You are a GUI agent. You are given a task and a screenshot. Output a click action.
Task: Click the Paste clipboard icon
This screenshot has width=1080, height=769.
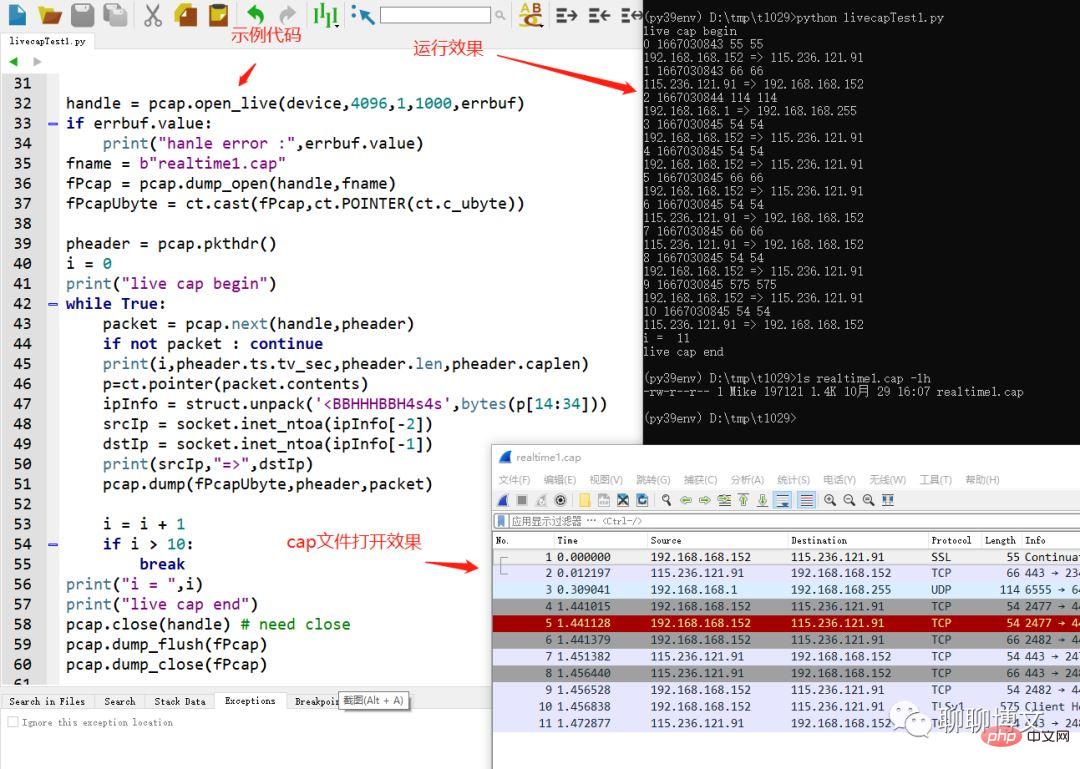click(218, 14)
